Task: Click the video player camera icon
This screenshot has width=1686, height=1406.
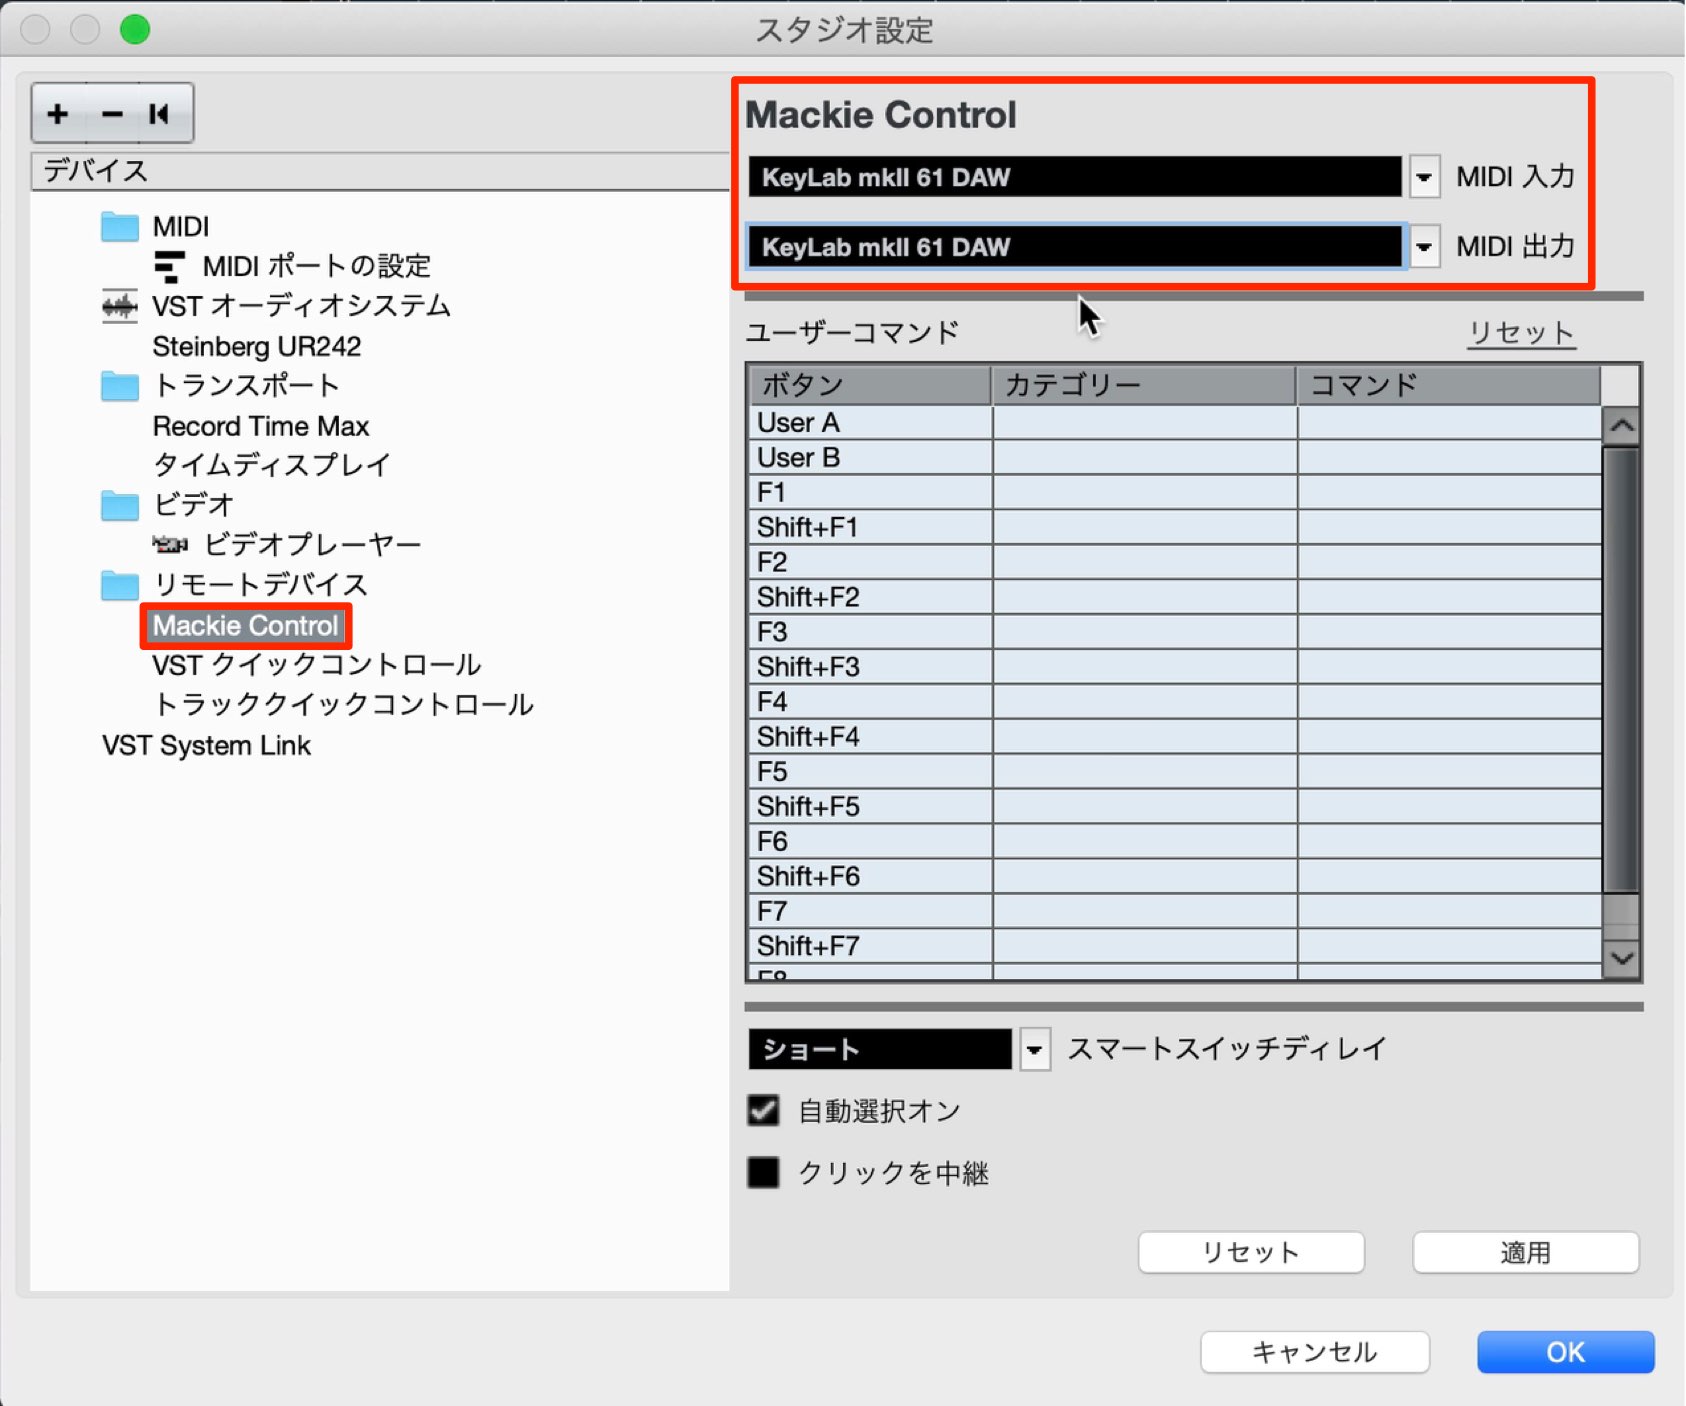Action: coord(170,545)
